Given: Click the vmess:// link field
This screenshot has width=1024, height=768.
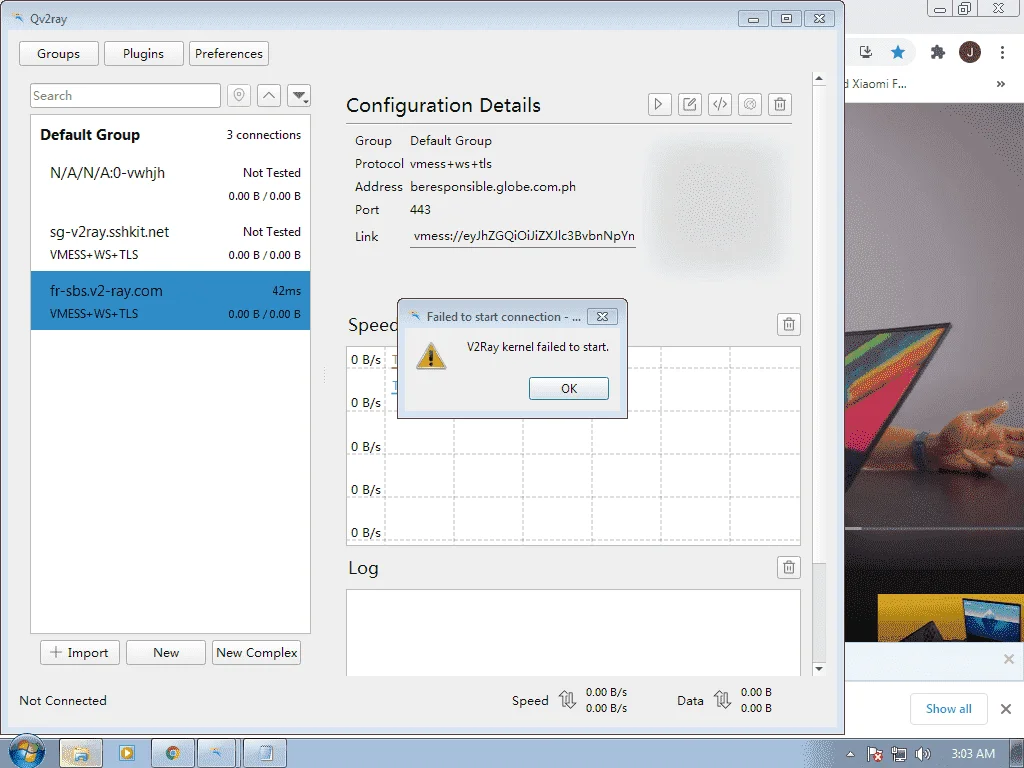Looking at the screenshot, I should (523, 236).
